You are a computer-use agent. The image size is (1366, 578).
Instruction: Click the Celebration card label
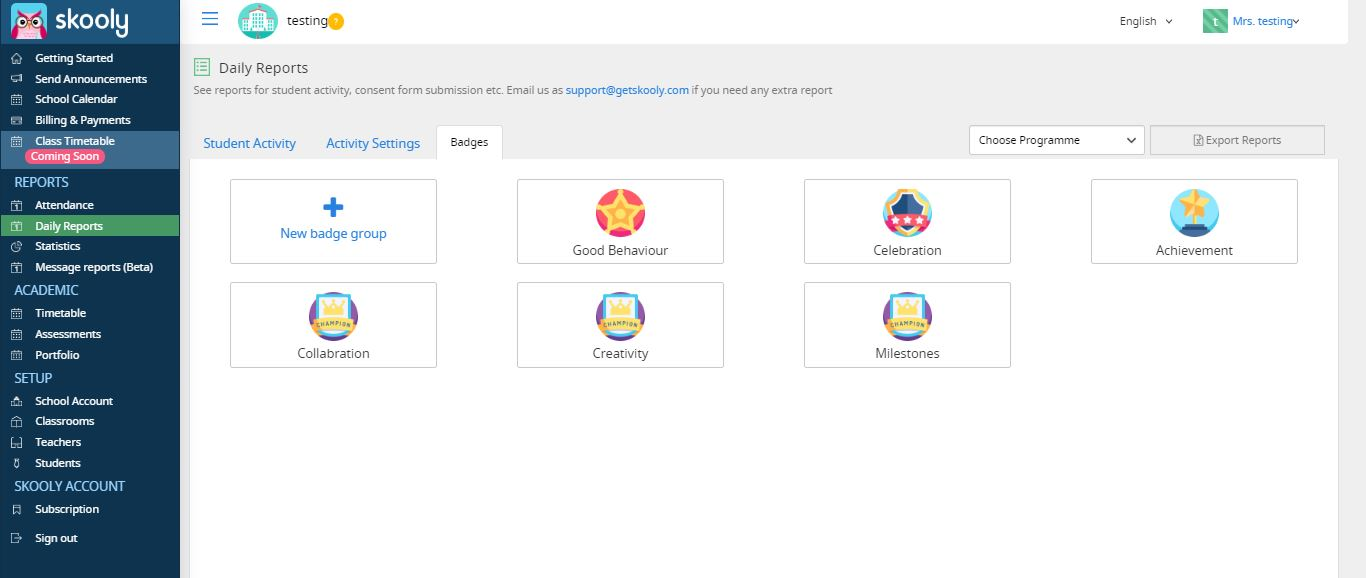[x=907, y=250]
